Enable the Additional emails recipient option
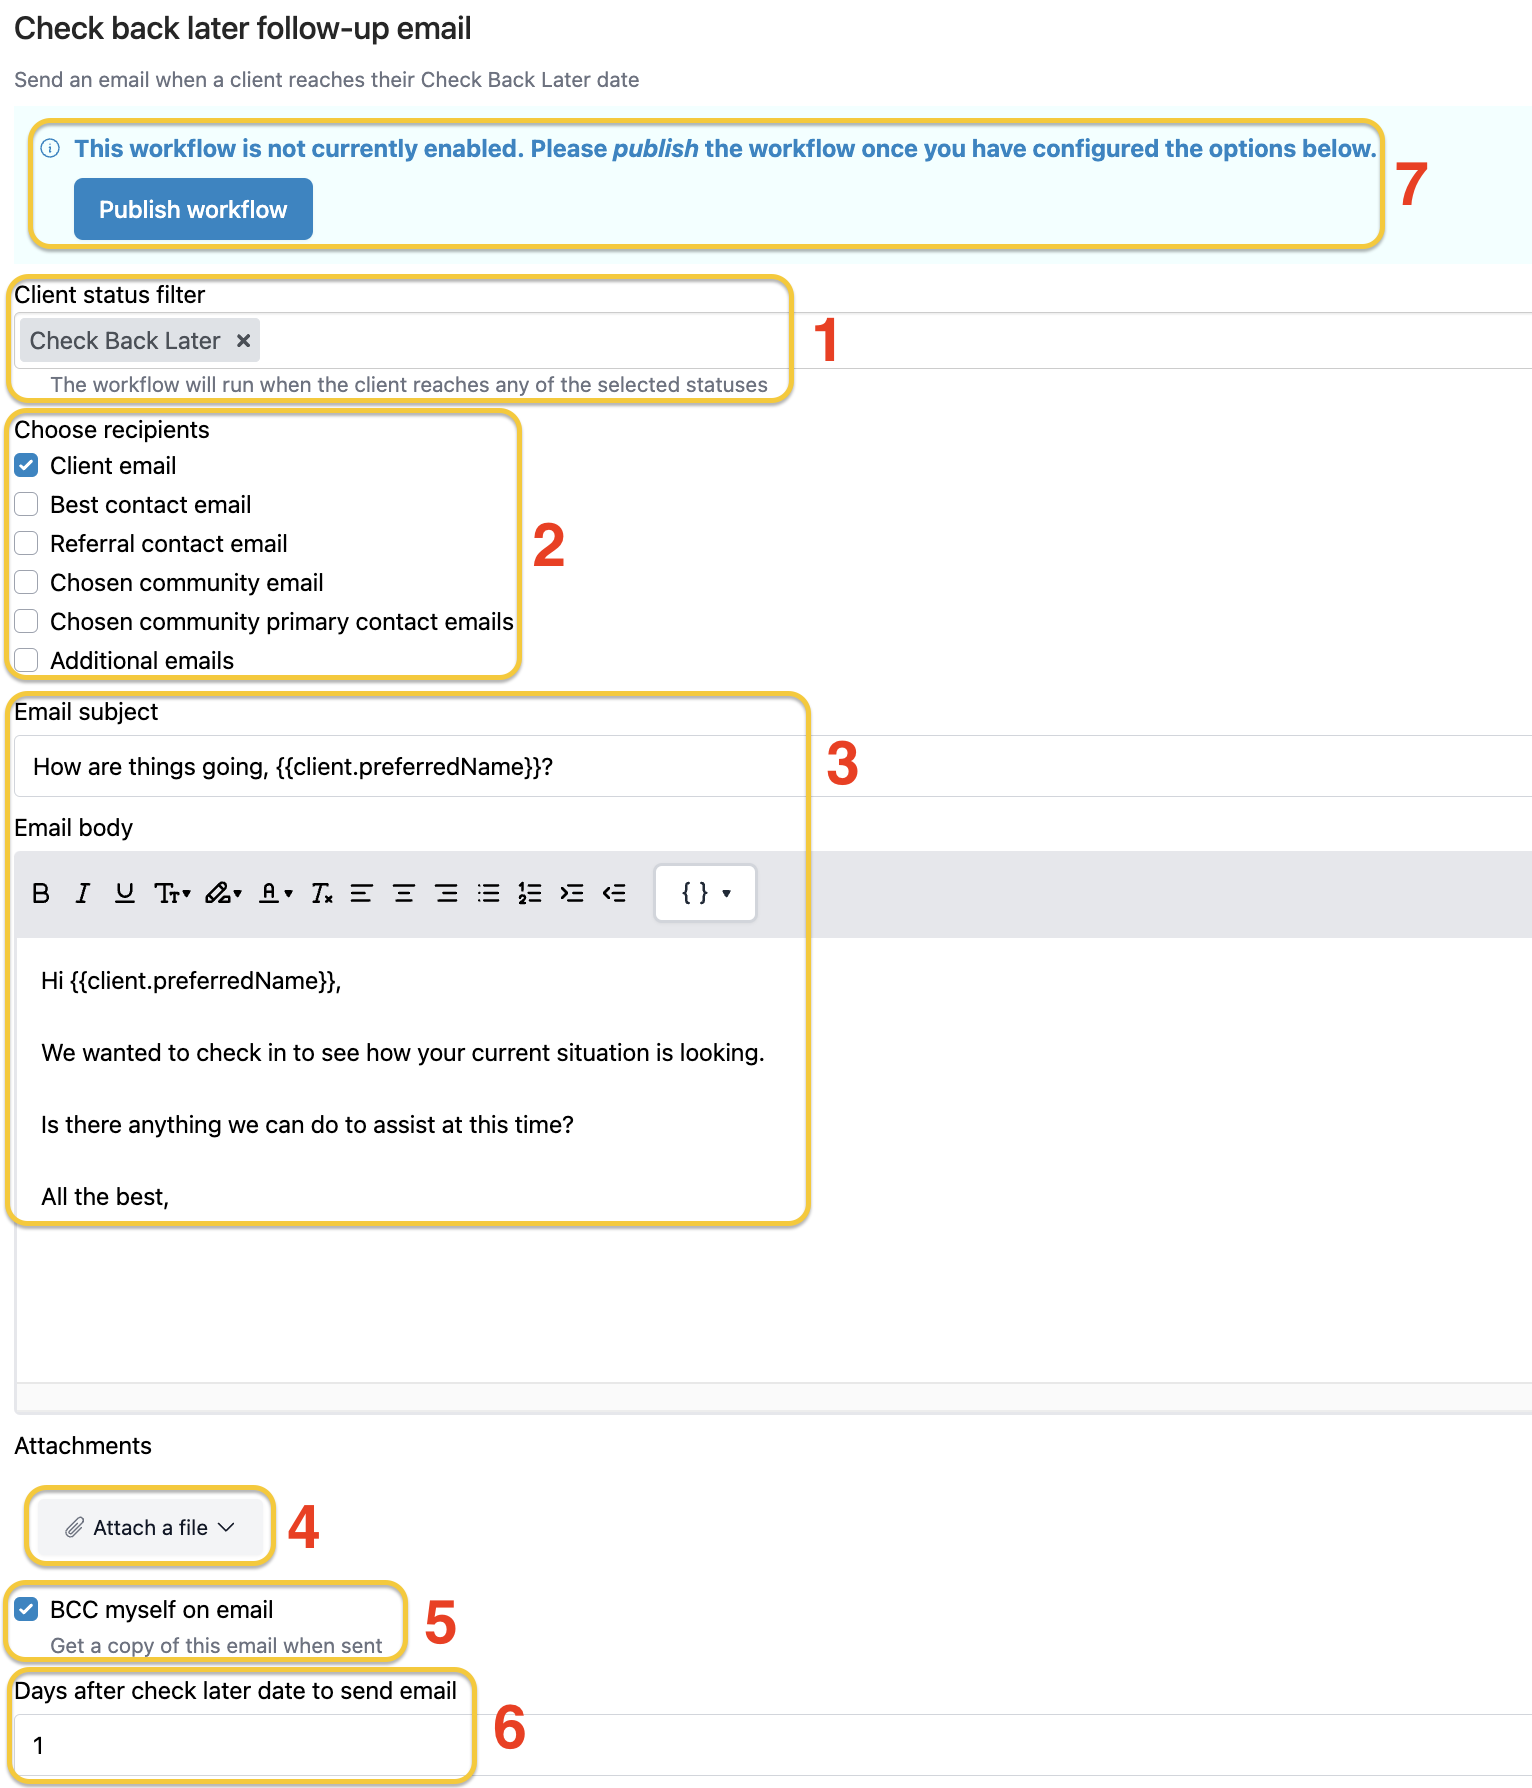1532x1788 pixels. tap(26, 659)
